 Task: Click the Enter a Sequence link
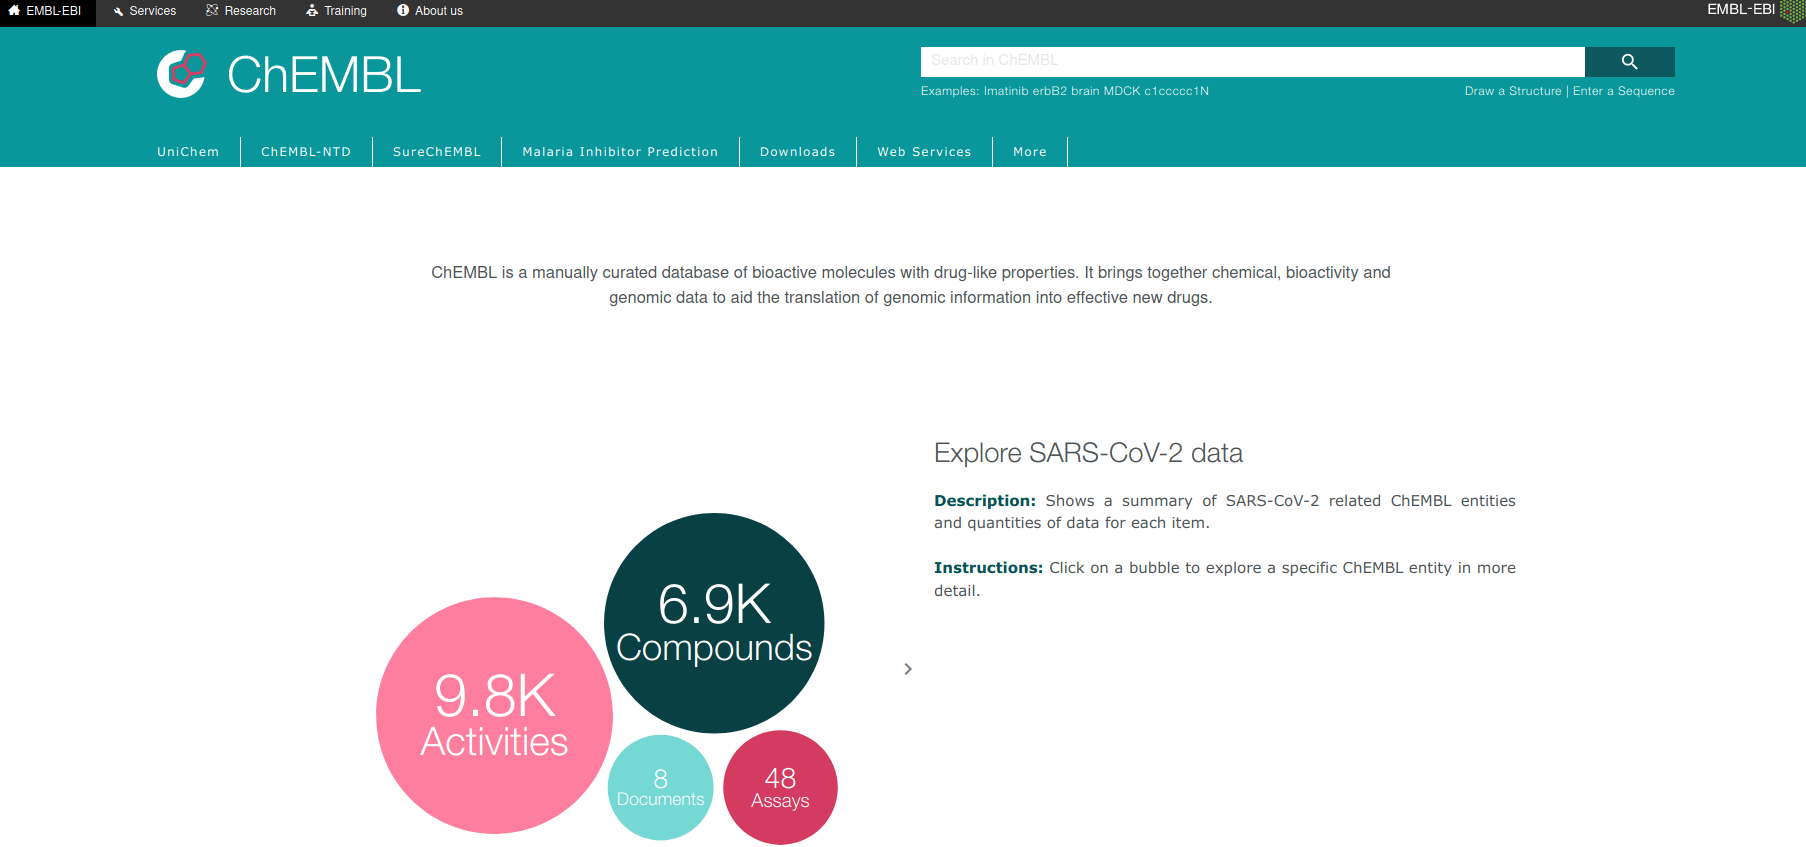tap(1623, 91)
